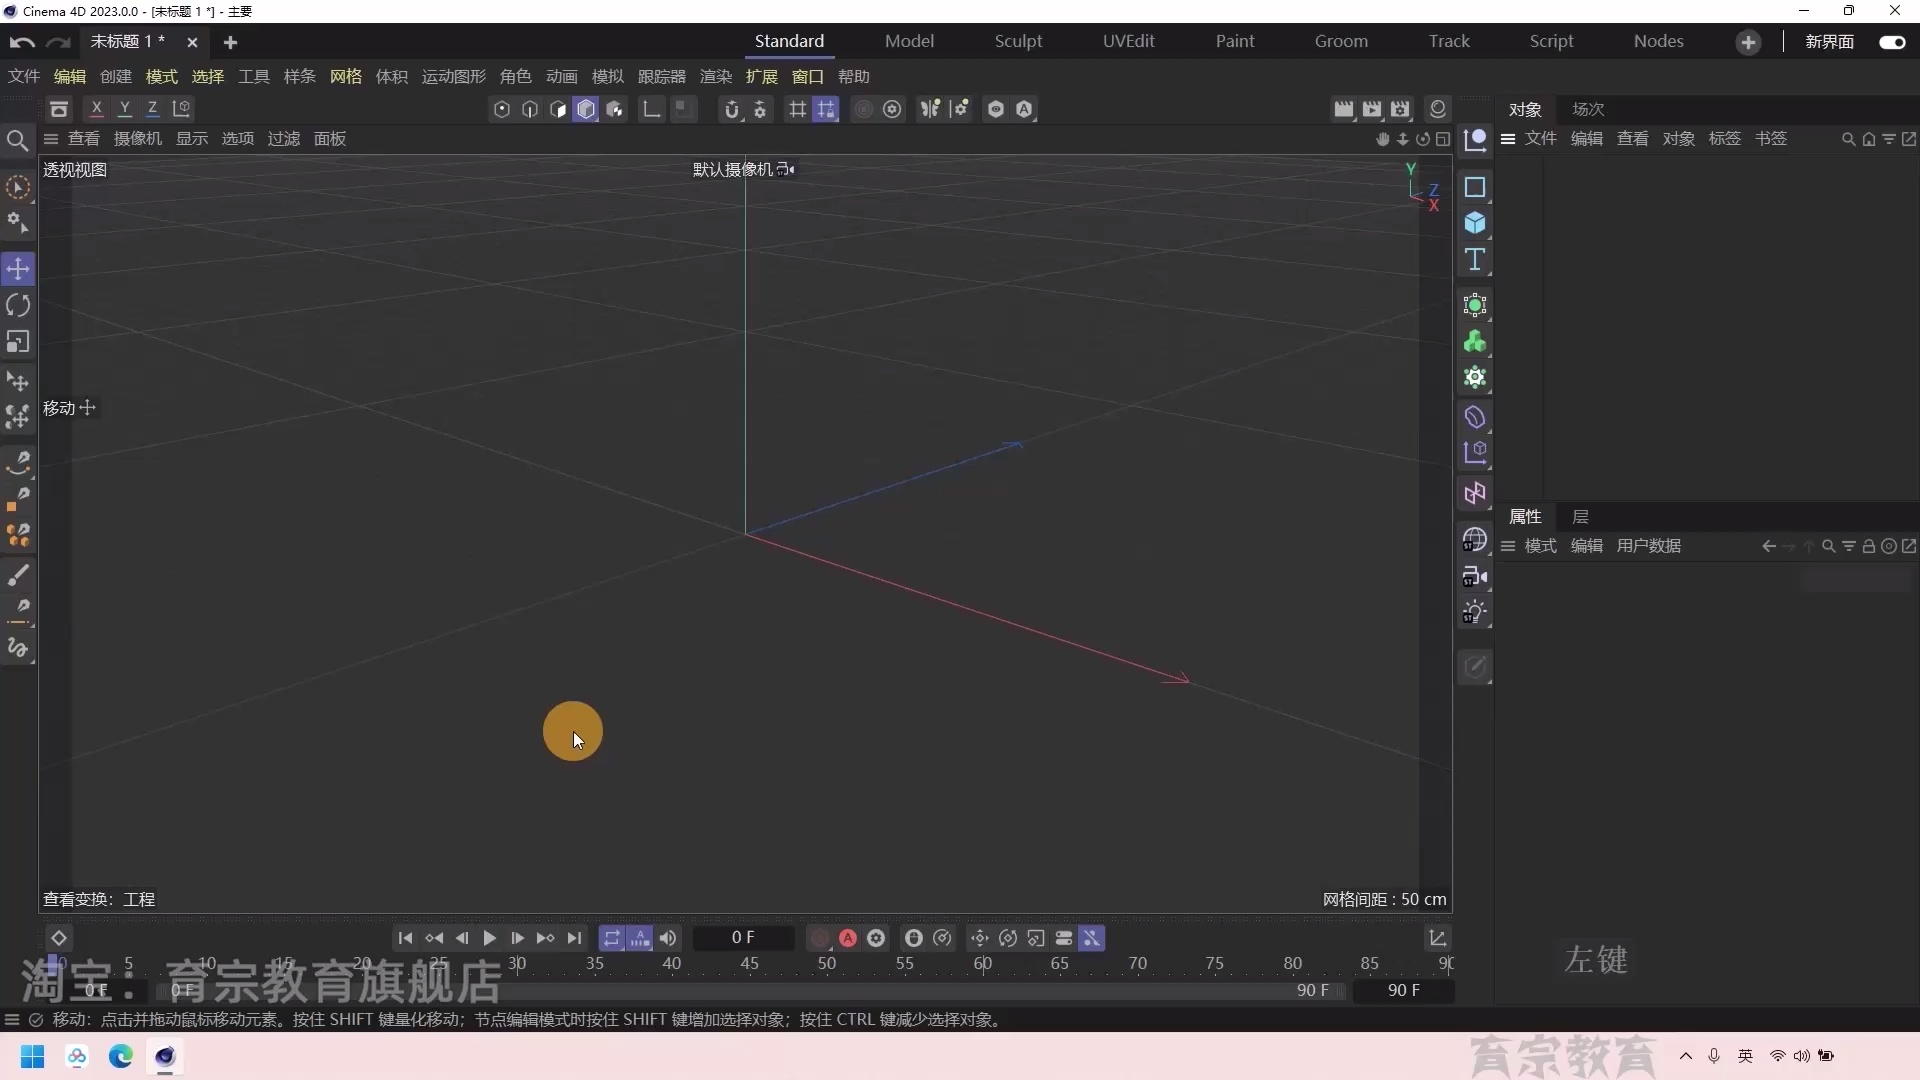Image resolution: width=1920 pixels, height=1080 pixels.
Task: Expand the axis lock X dropdown
Action: pos(96,108)
